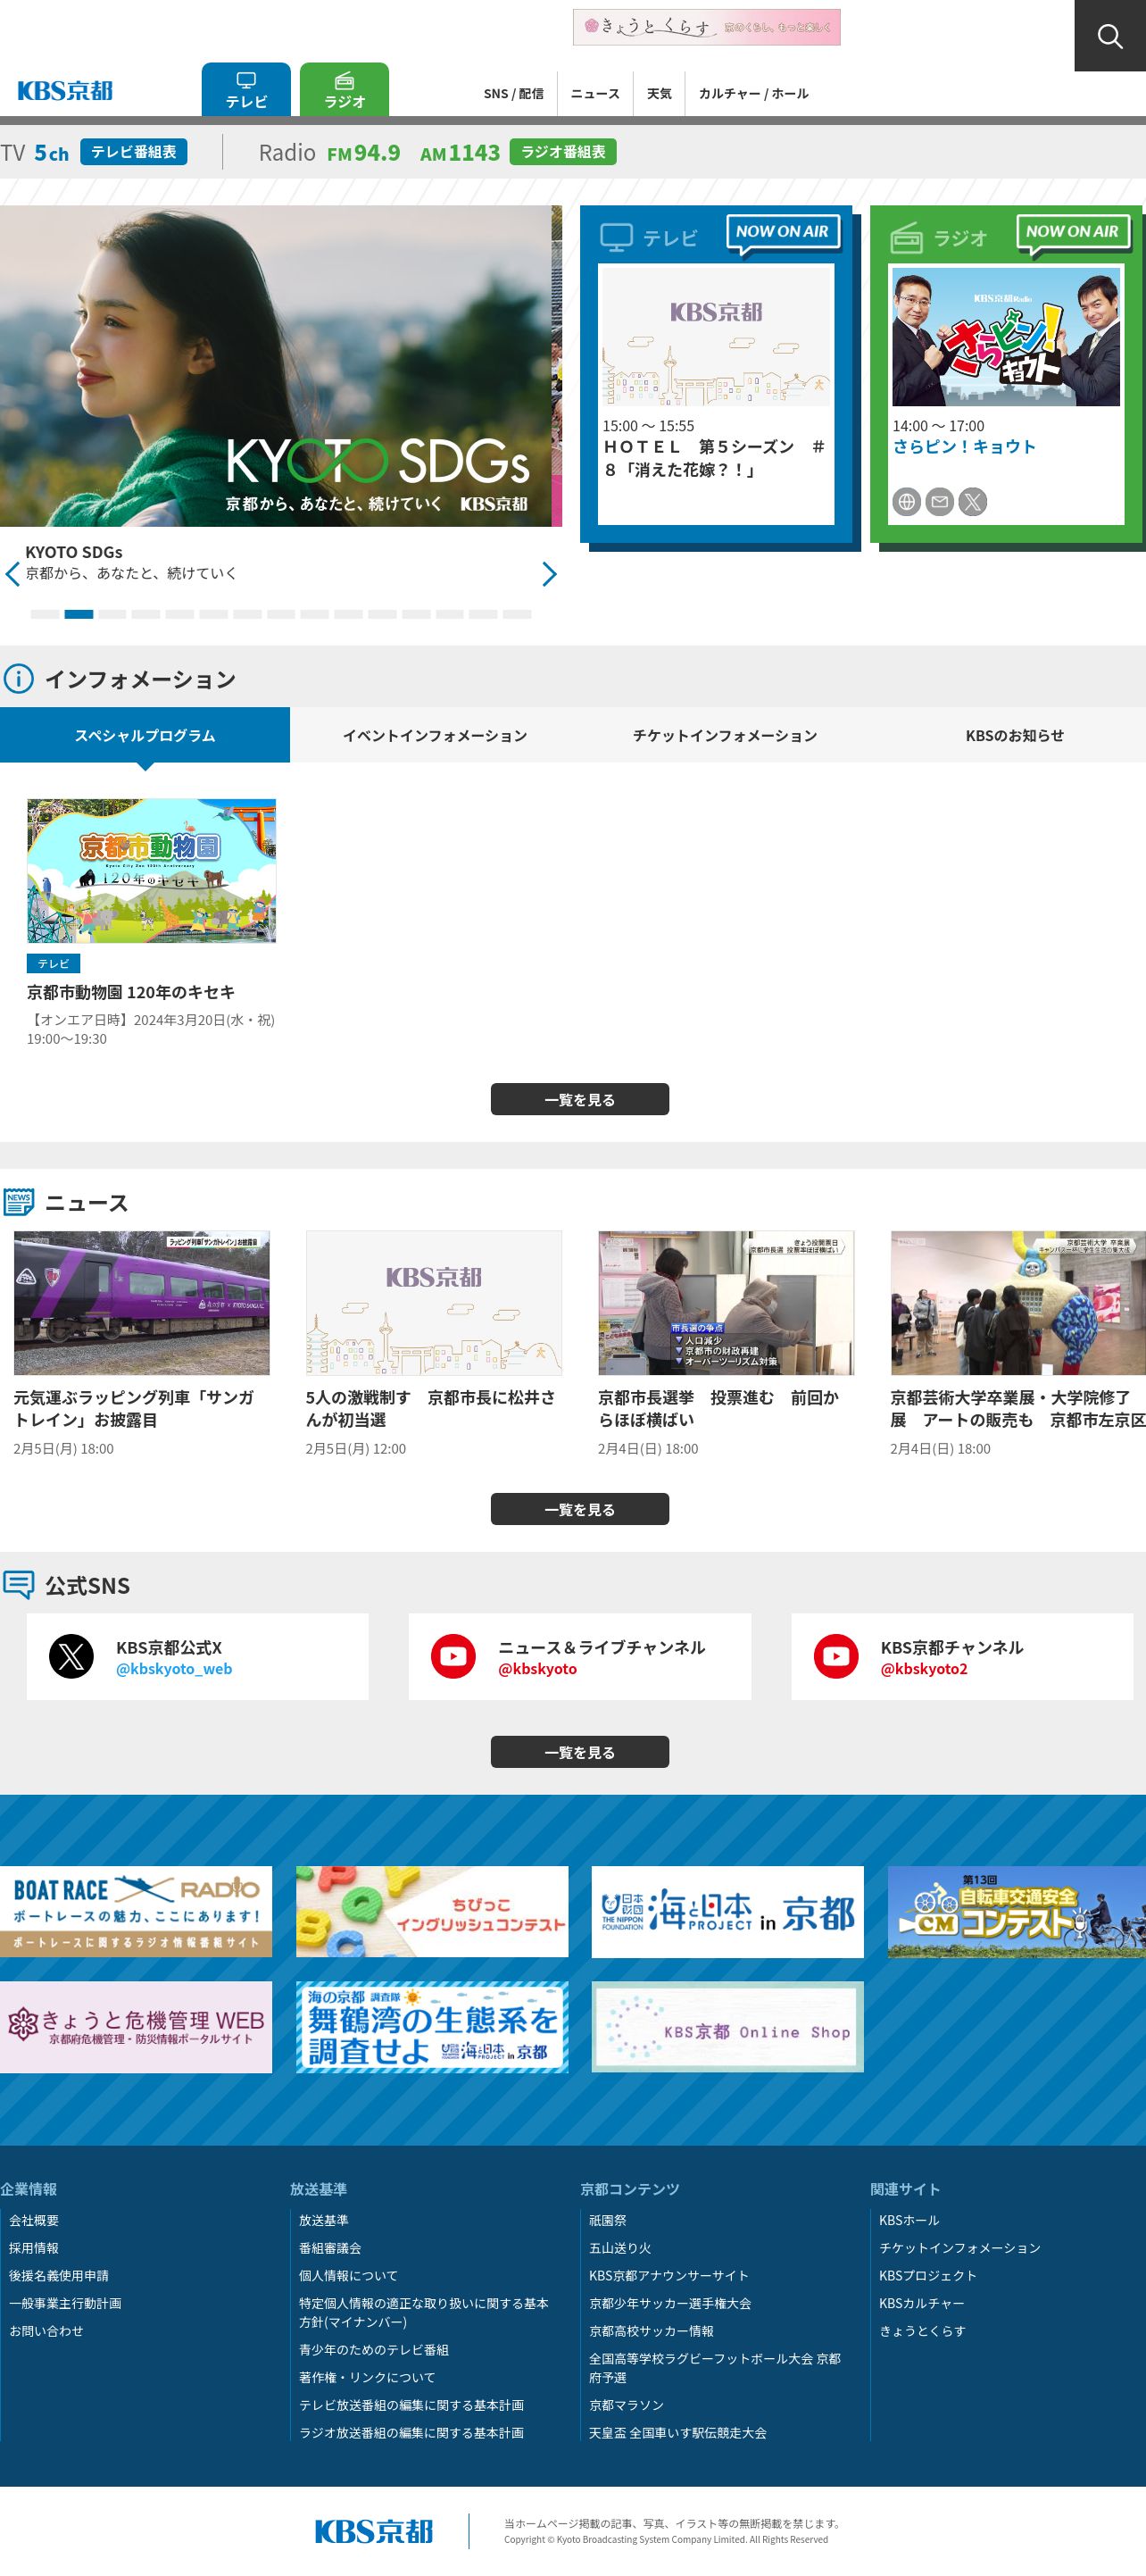Open the @kbskyoto2 channel link
Screen dimensions: 1146x2576
pyautogui.click(x=924, y=1669)
